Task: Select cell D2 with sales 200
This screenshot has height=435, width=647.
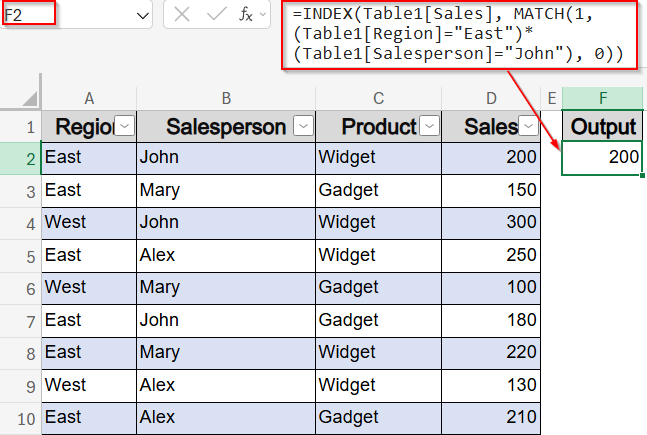Action: click(x=491, y=158)
